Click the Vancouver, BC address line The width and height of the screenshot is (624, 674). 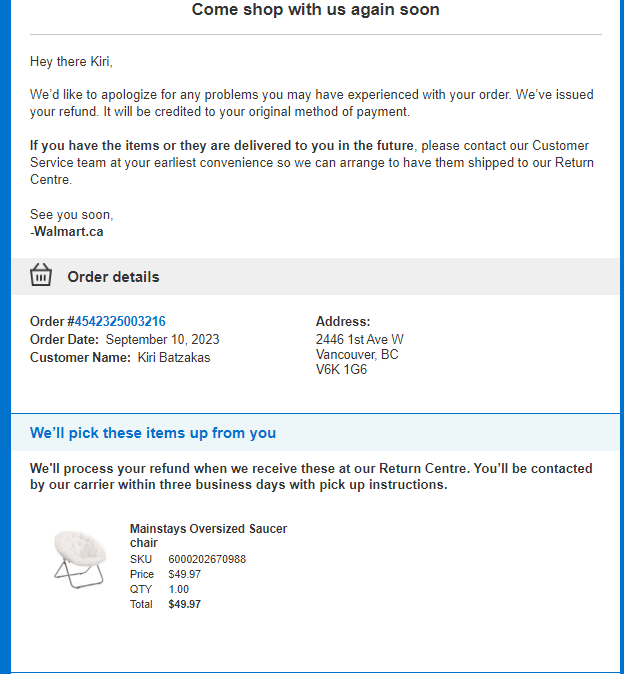[357, 355]
